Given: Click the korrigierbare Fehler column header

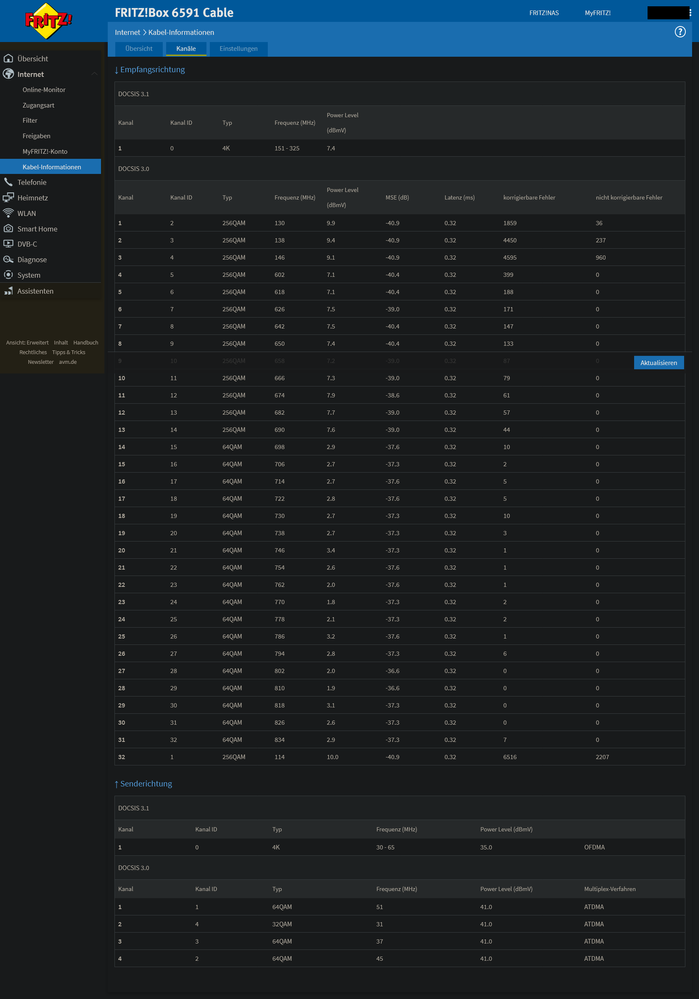Looking at the screenshot, I should coord(529,198).
